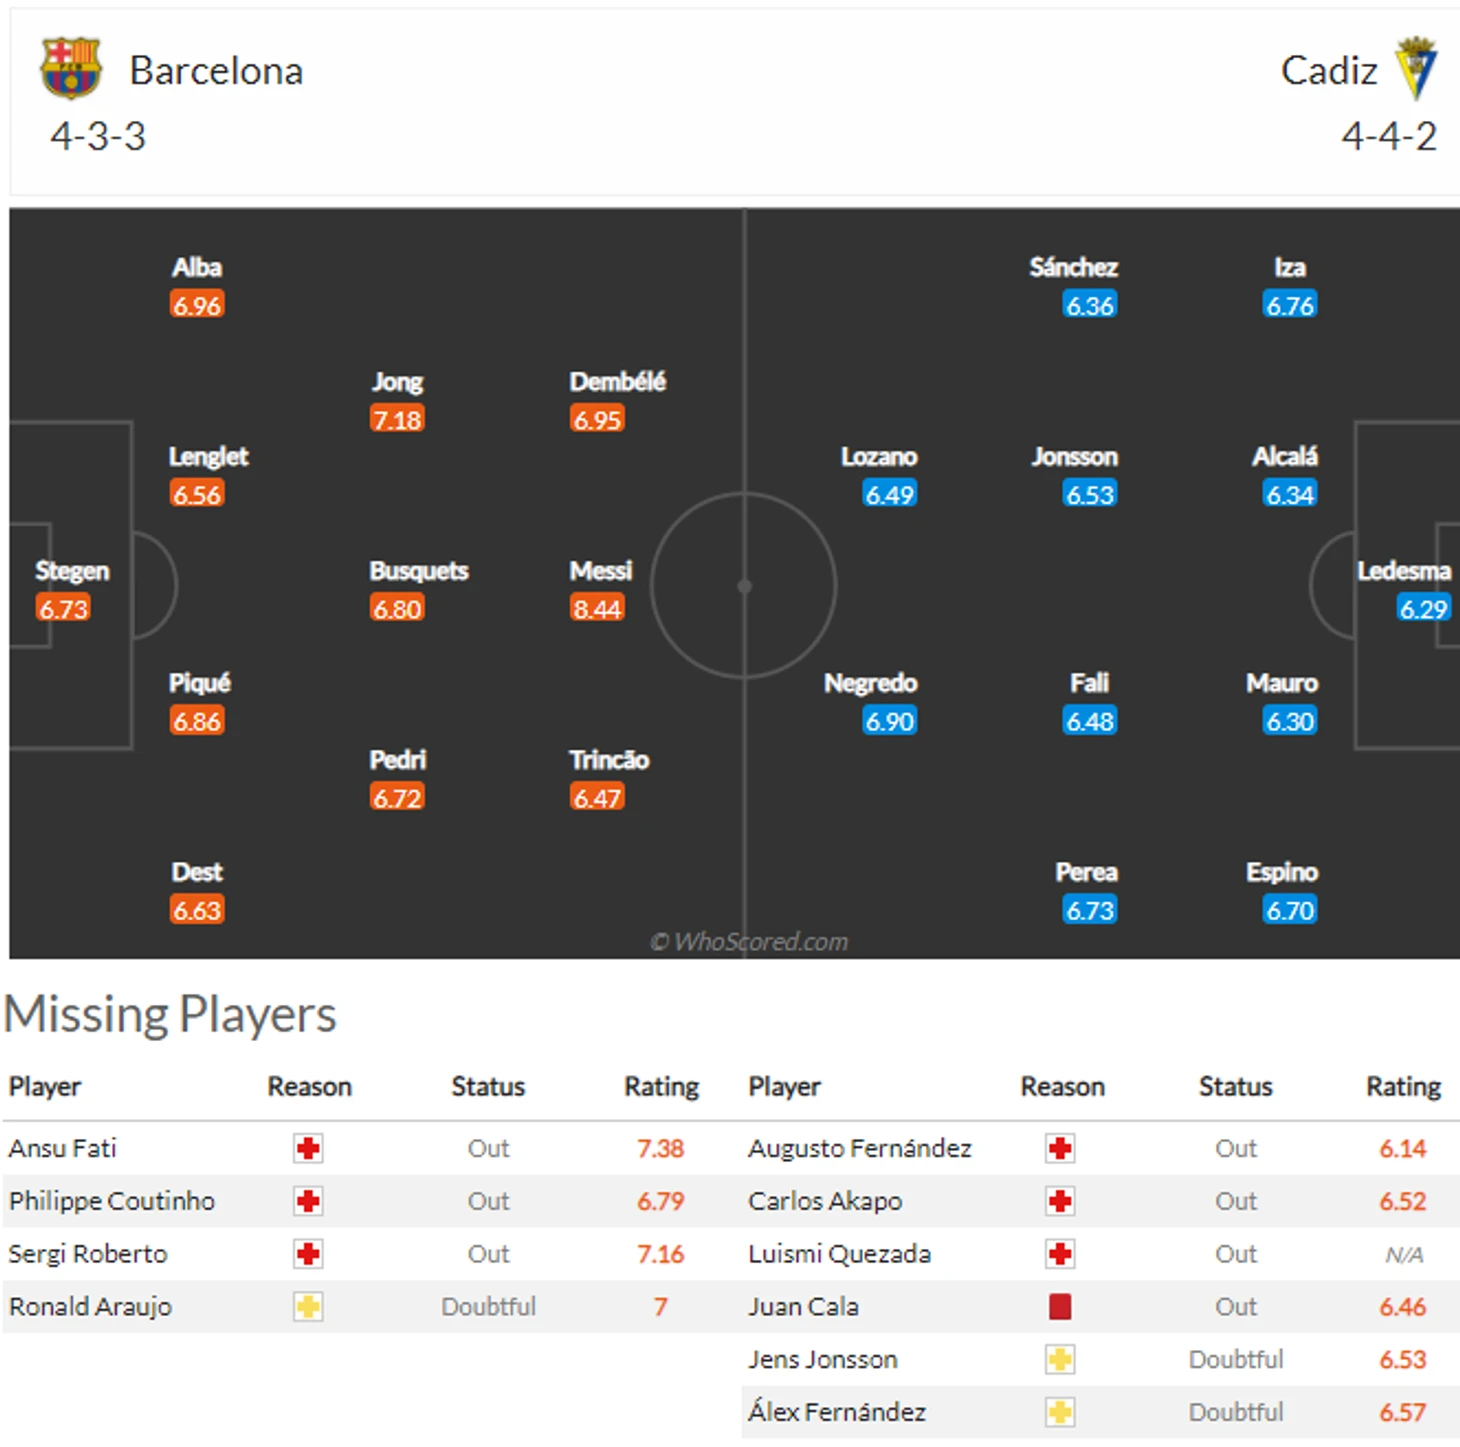Click Juan Cala's red card suspension icon
The image size is (1460, 1447).
pos(1060,1307)
